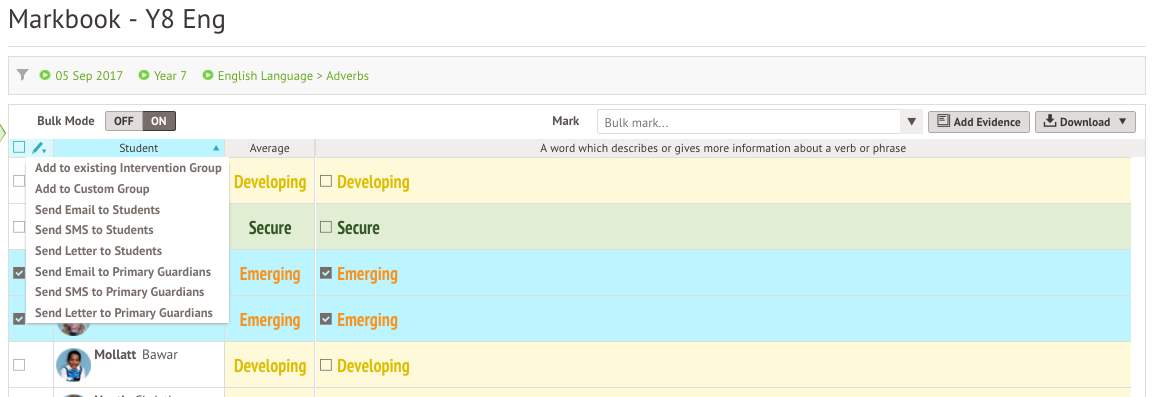Click into the Bulk mark input field

tap(749, 122)
